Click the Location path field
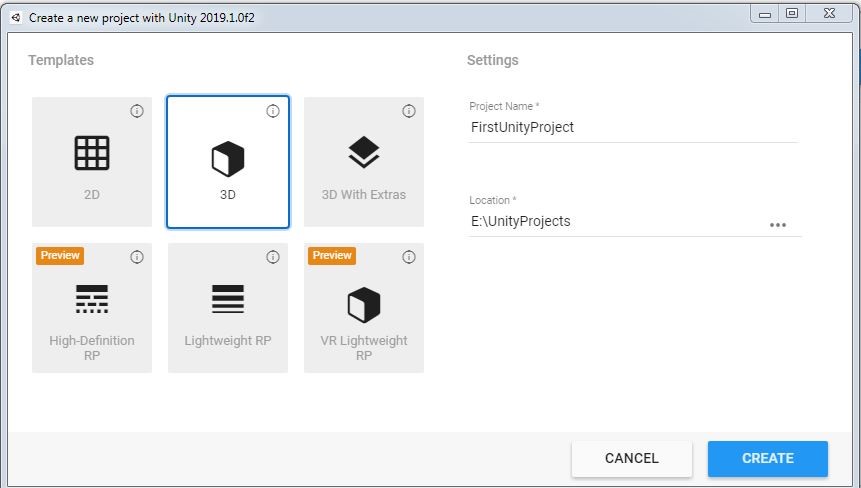861x488 pixels. (615, 222)
